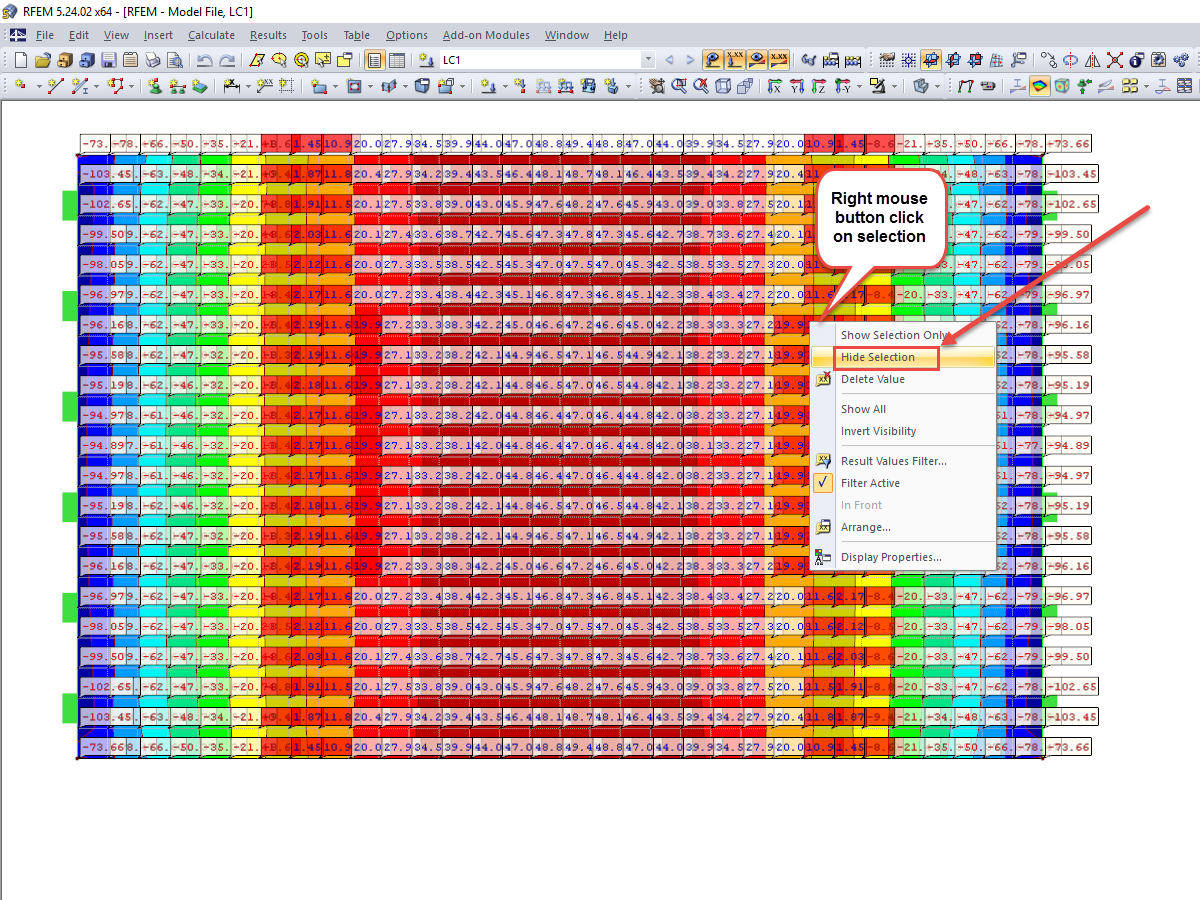
Task: Click the isometric wireframe cube view icon
Action: 723,86
